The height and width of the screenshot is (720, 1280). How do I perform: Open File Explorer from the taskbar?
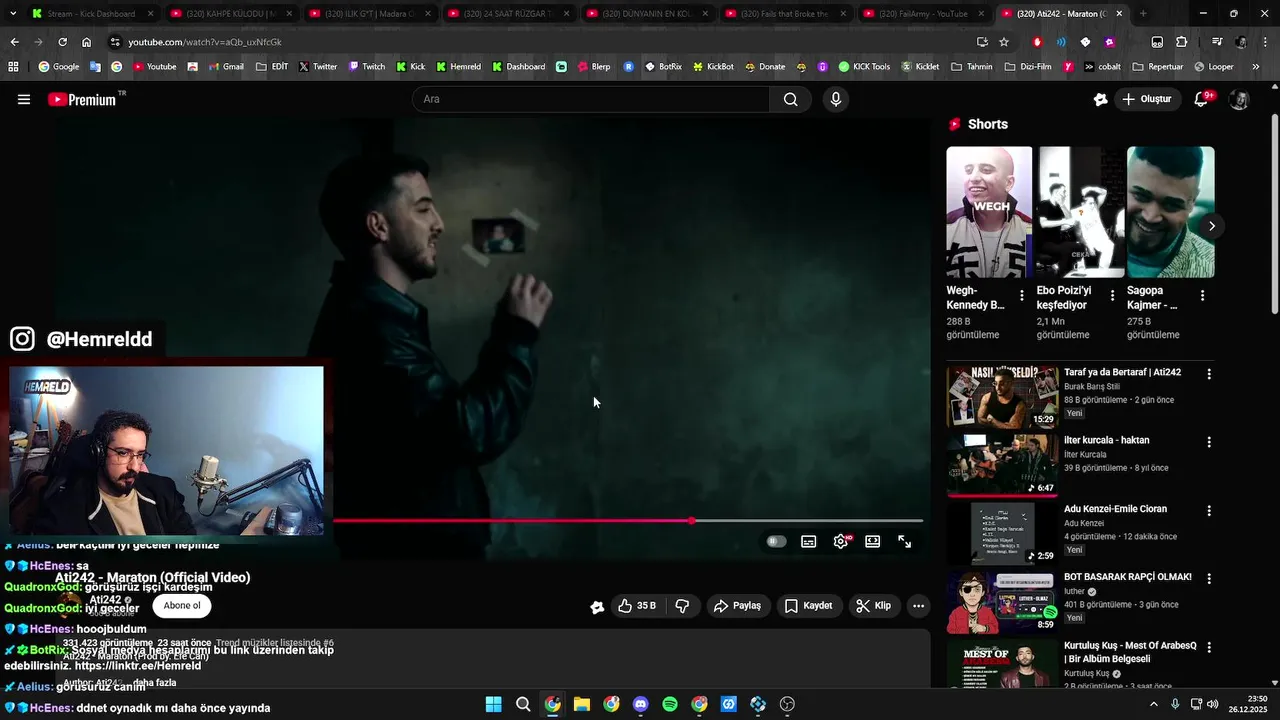[582, 704]
